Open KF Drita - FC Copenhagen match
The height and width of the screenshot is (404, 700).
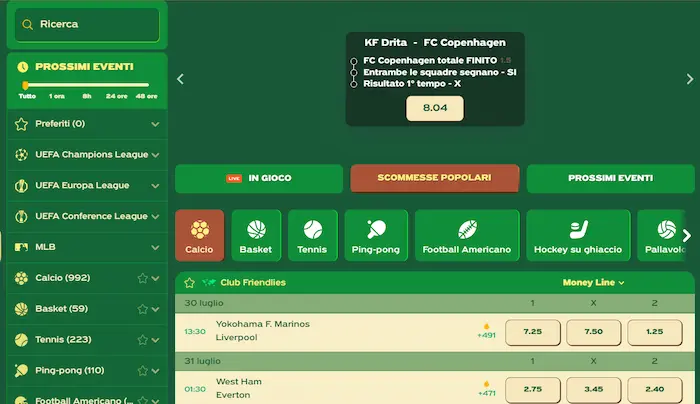pyautogui.click(x=435, y=42)
